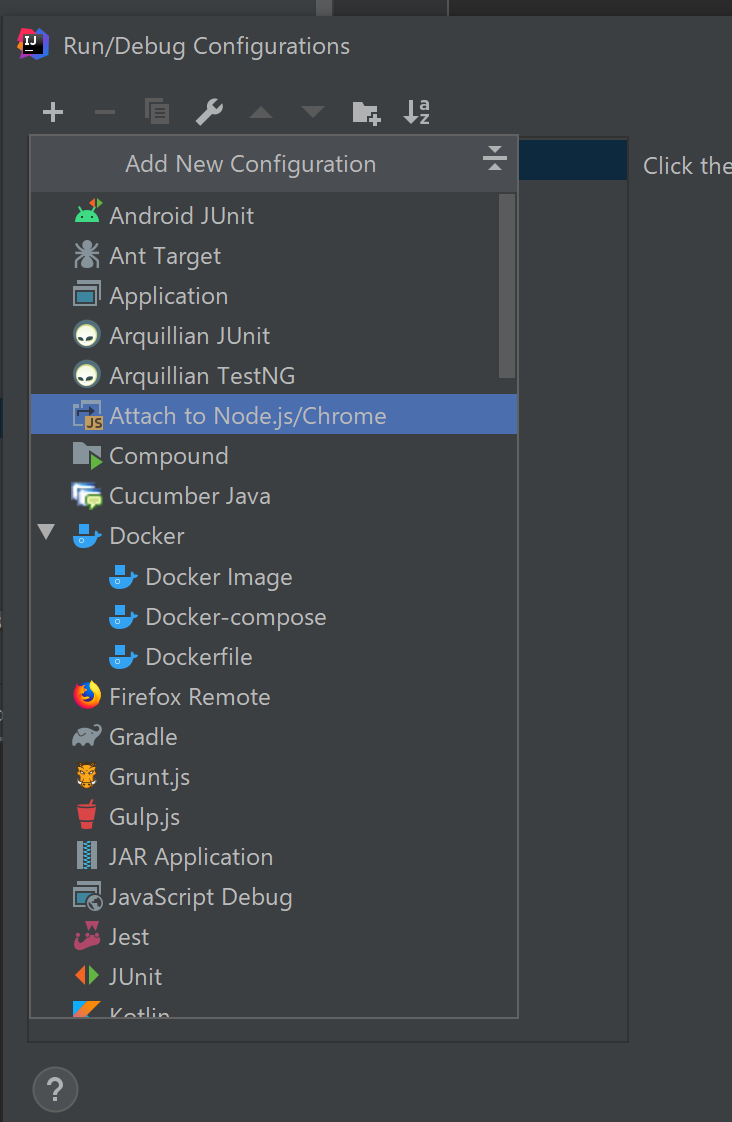Click the Gulp.js cup icon

tap(87, 816)
